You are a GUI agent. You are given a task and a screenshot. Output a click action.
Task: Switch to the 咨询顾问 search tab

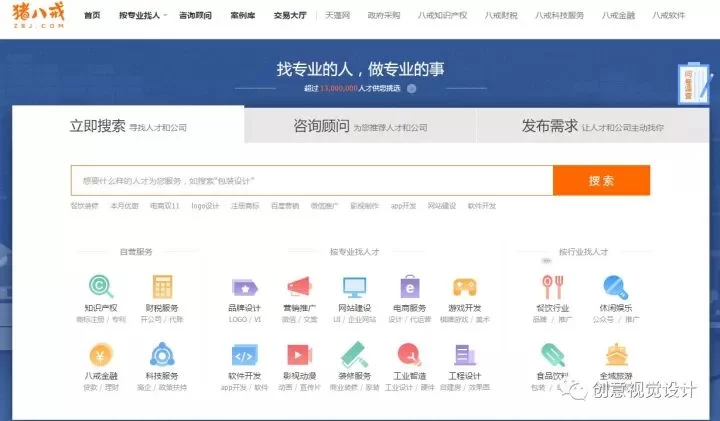click(360, 127)
